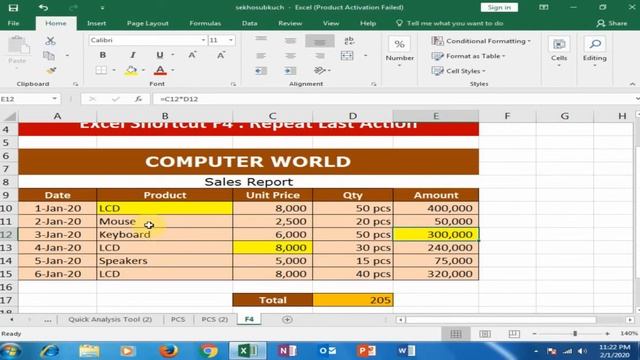Switch to Page Break Preview icon
This screenshot has height=360, width=640.
[514, 334]
